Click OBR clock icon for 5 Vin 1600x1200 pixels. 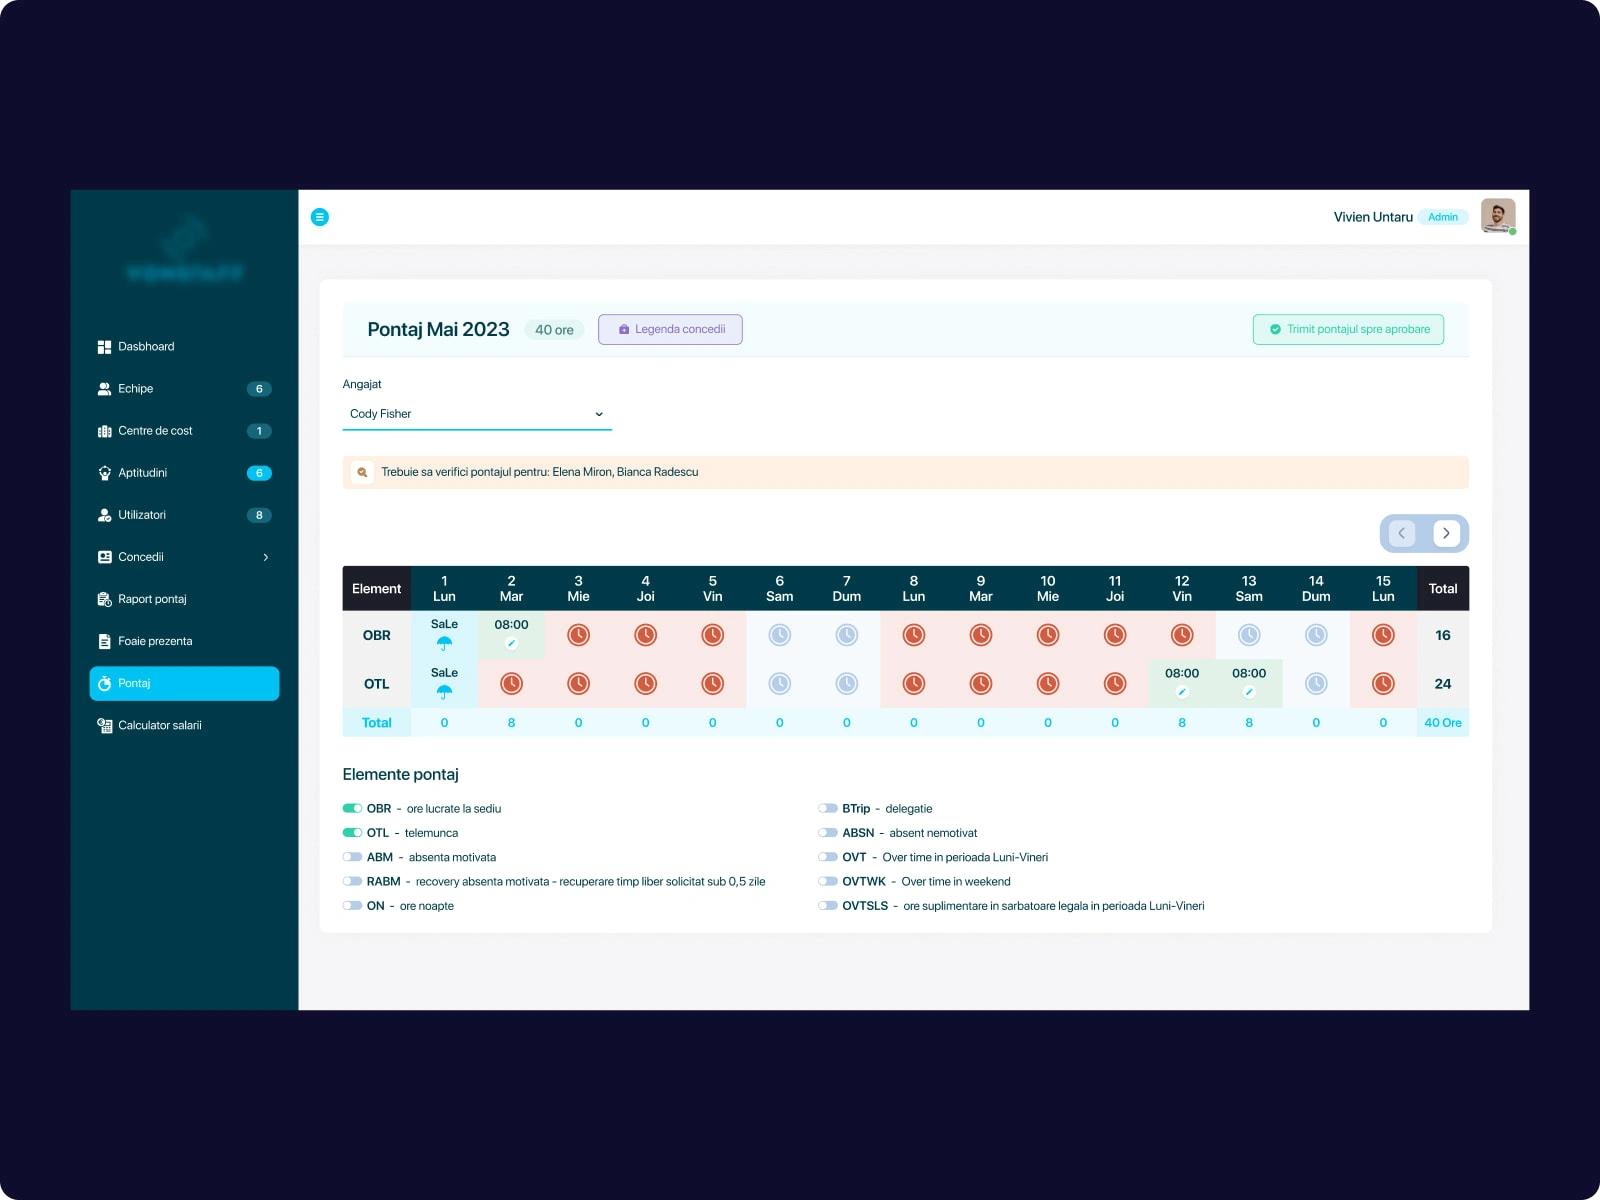(713, 635)
